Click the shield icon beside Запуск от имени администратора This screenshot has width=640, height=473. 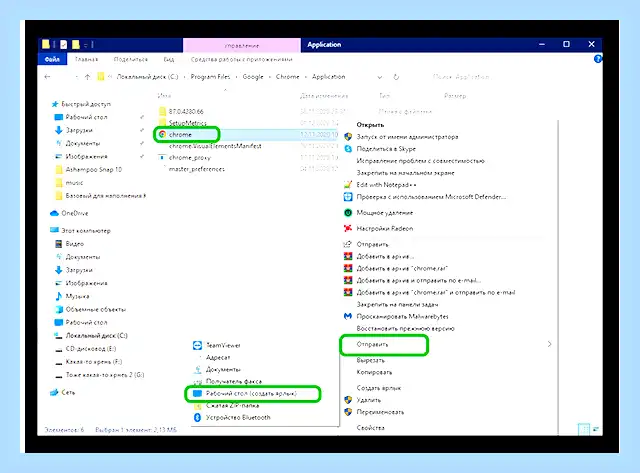tap(348, 137)
